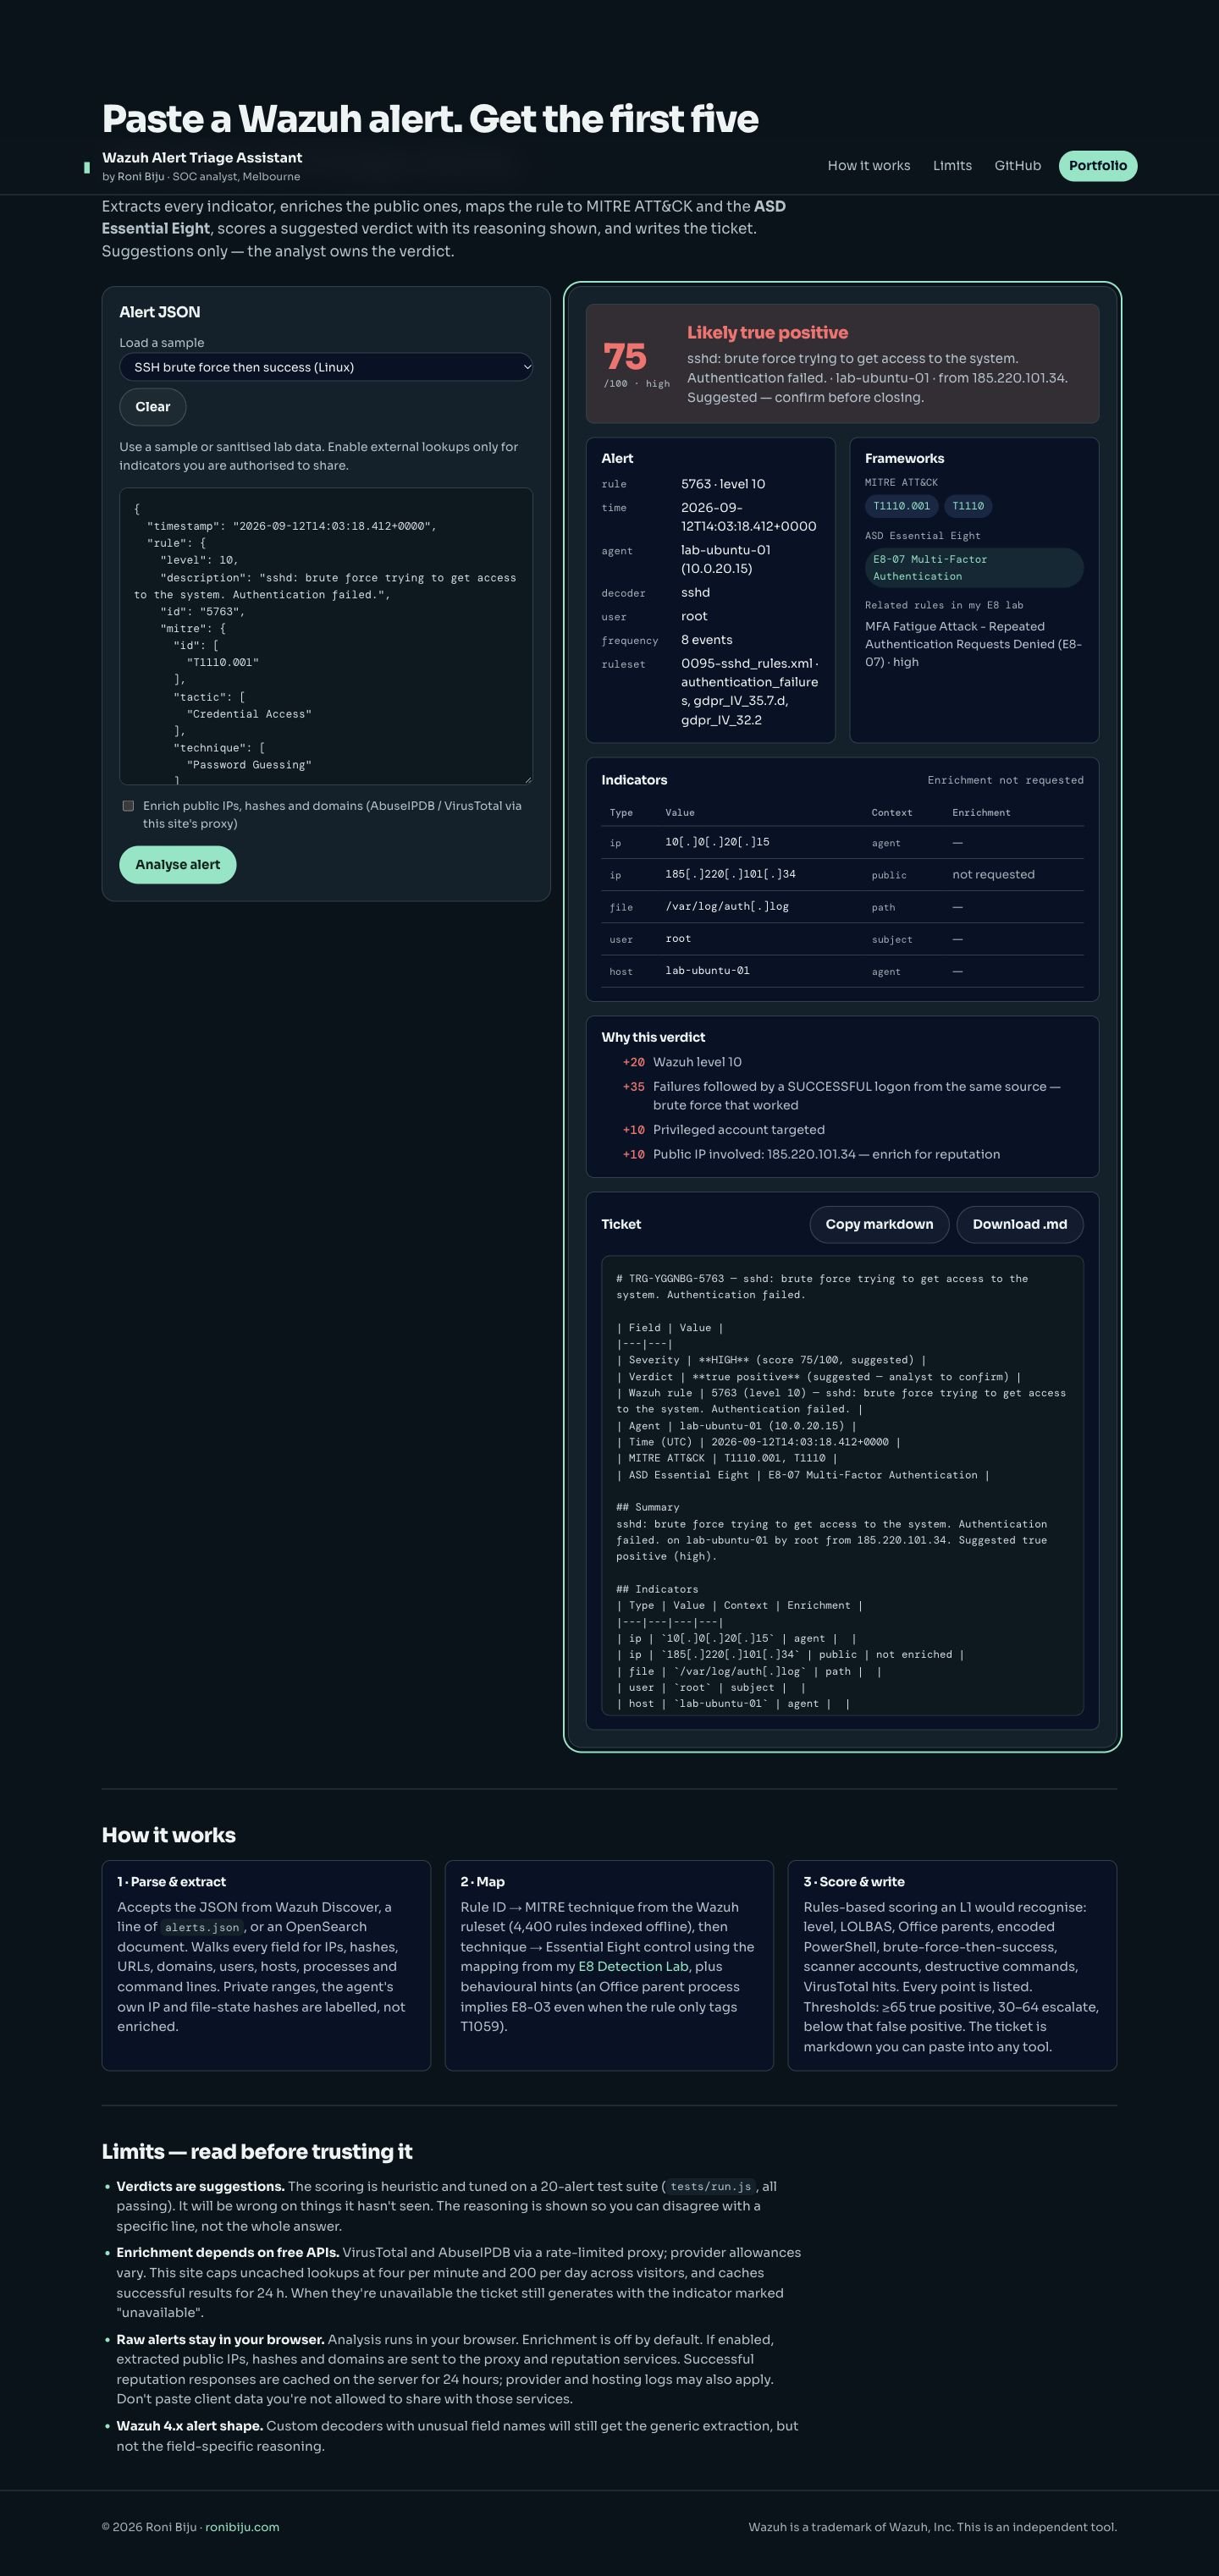Click the MFA Fatigue Attack related rule text

point(973,645)
